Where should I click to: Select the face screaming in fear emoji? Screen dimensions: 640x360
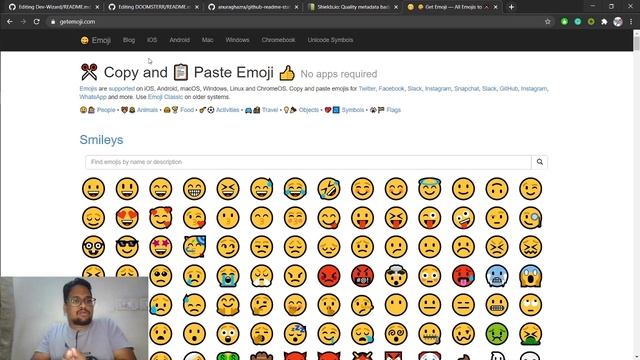click(531, 276)
